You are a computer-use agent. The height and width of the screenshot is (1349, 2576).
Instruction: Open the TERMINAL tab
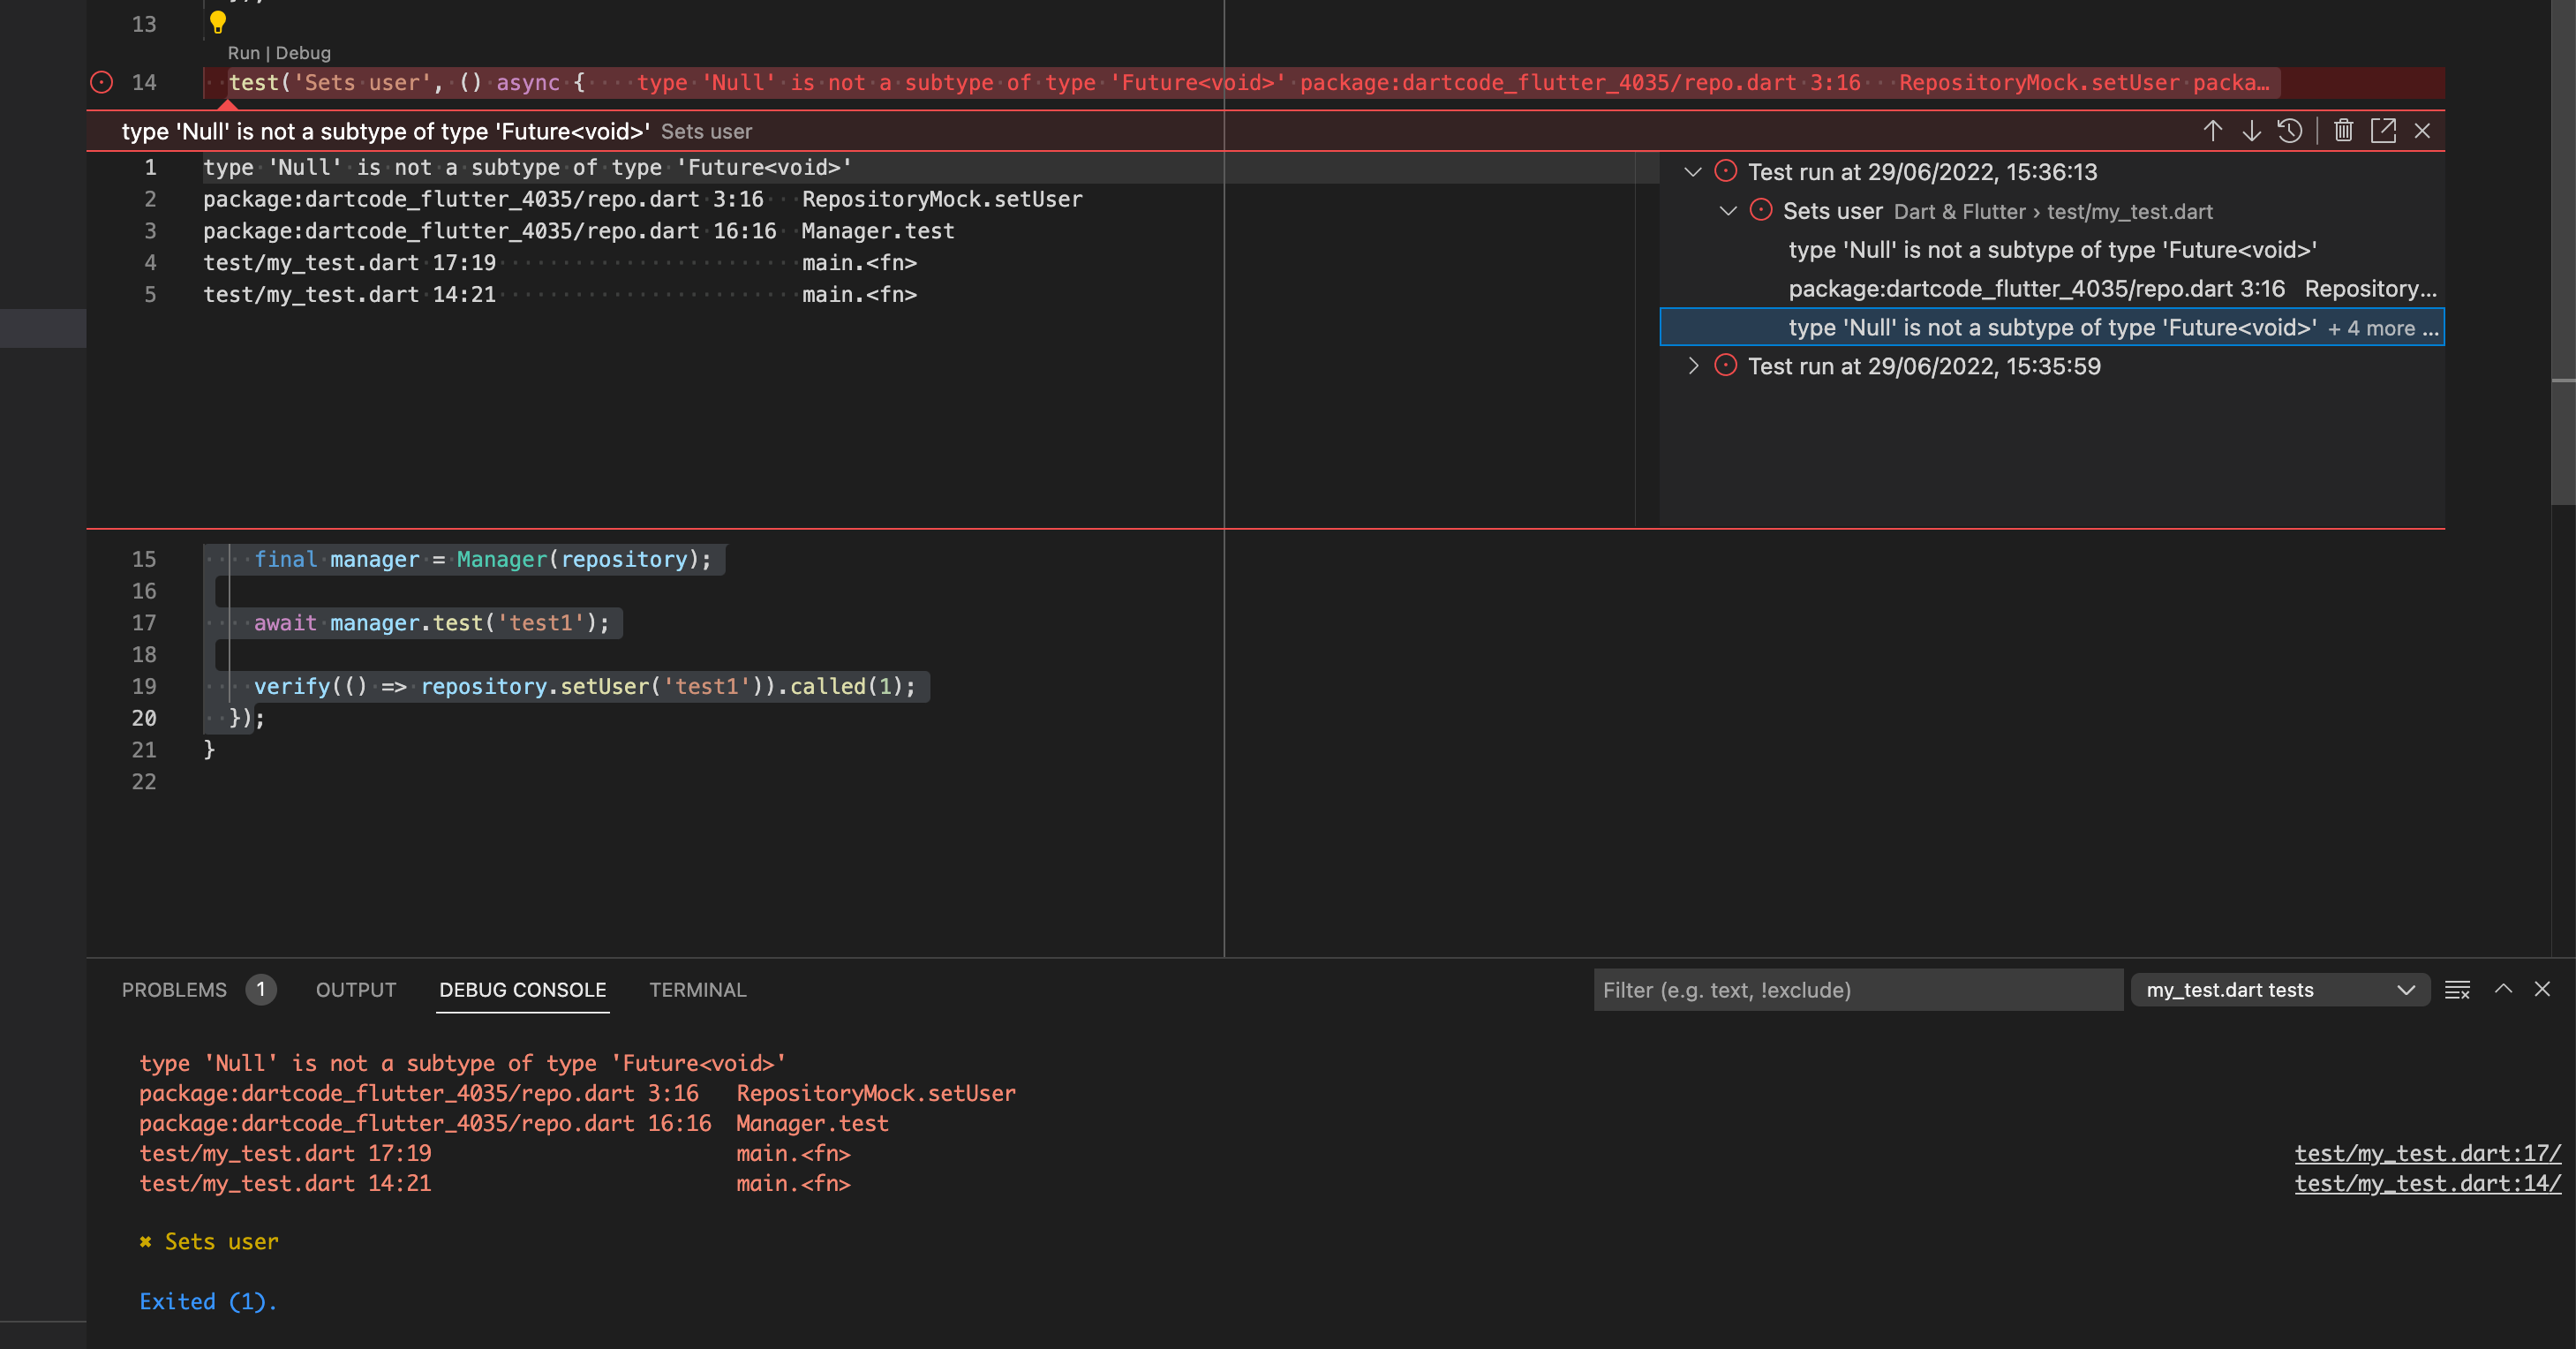pyautogui.click(x=697, y=990)
